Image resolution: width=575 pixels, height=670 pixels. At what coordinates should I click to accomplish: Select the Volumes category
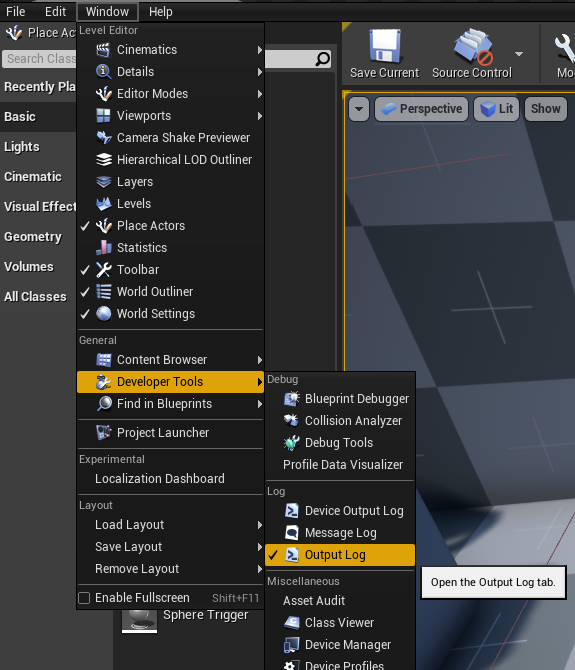[38, 267]
